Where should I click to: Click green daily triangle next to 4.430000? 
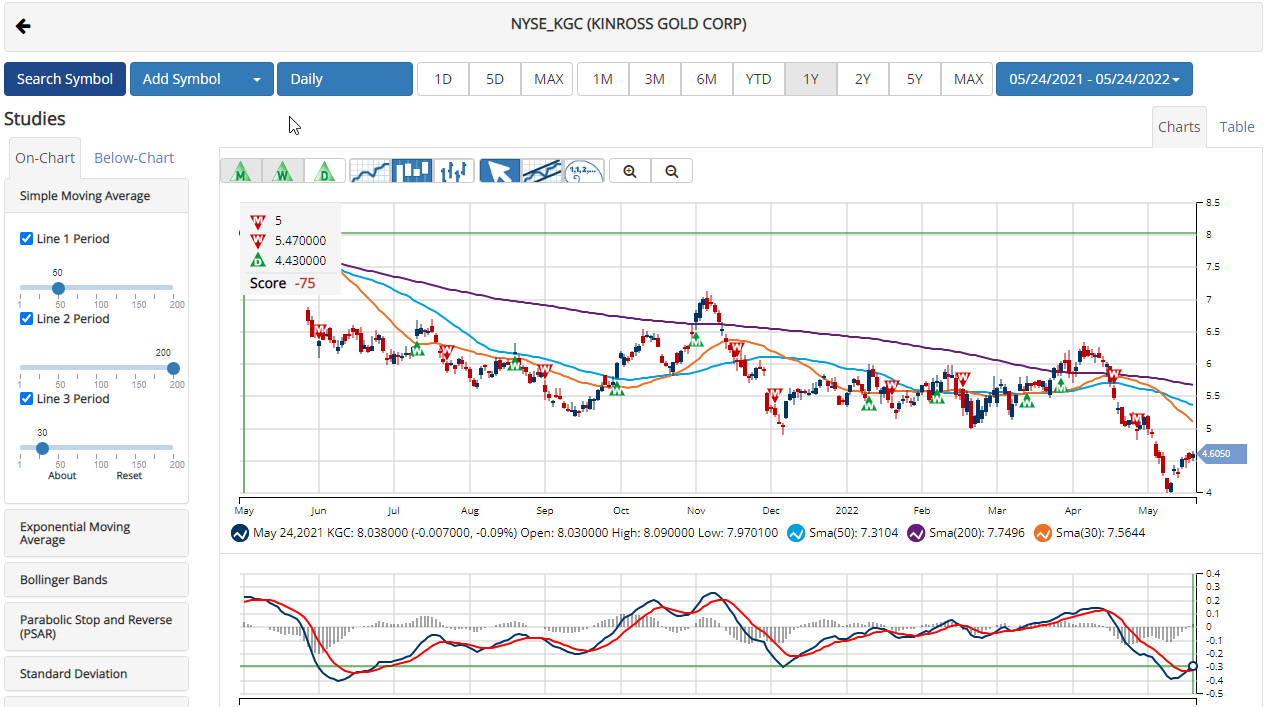[258, 260]
